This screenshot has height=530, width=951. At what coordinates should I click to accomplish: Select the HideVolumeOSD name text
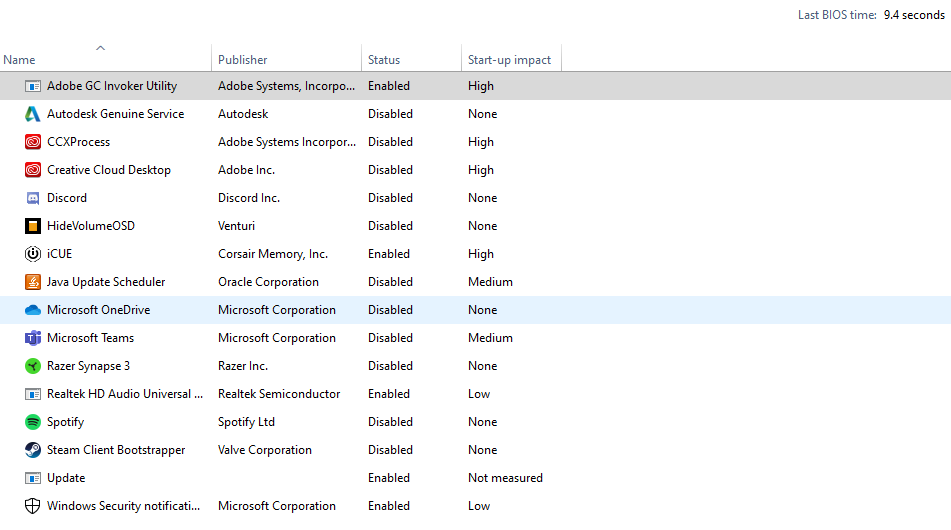pyautogui.click(x=91, y=226)
